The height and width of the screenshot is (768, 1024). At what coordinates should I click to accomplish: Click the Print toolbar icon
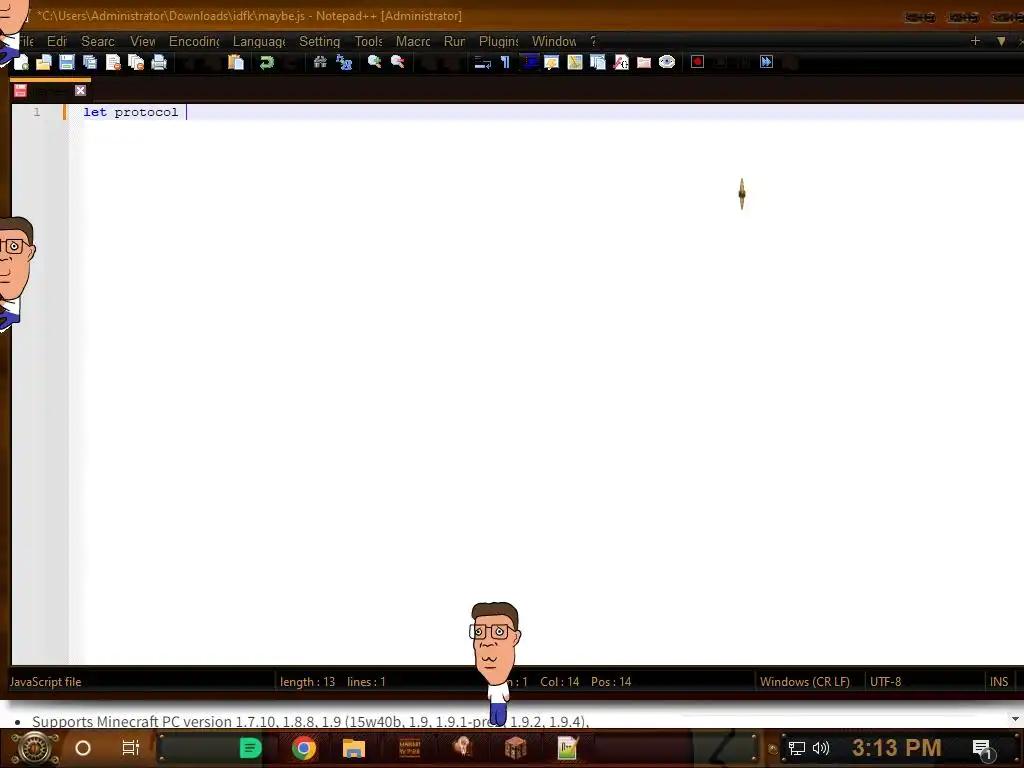159,62
